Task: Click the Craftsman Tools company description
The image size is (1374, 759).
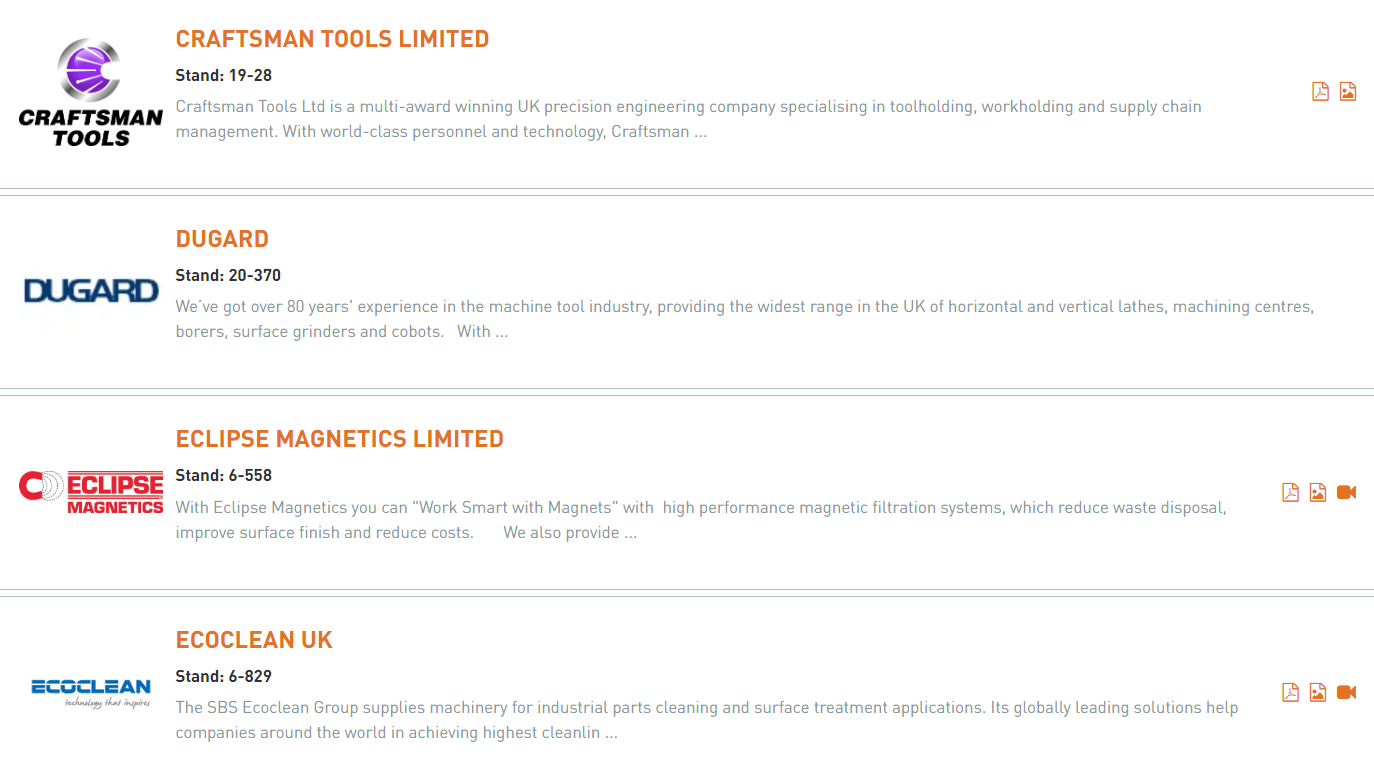Action: click(x=689, y=119)
